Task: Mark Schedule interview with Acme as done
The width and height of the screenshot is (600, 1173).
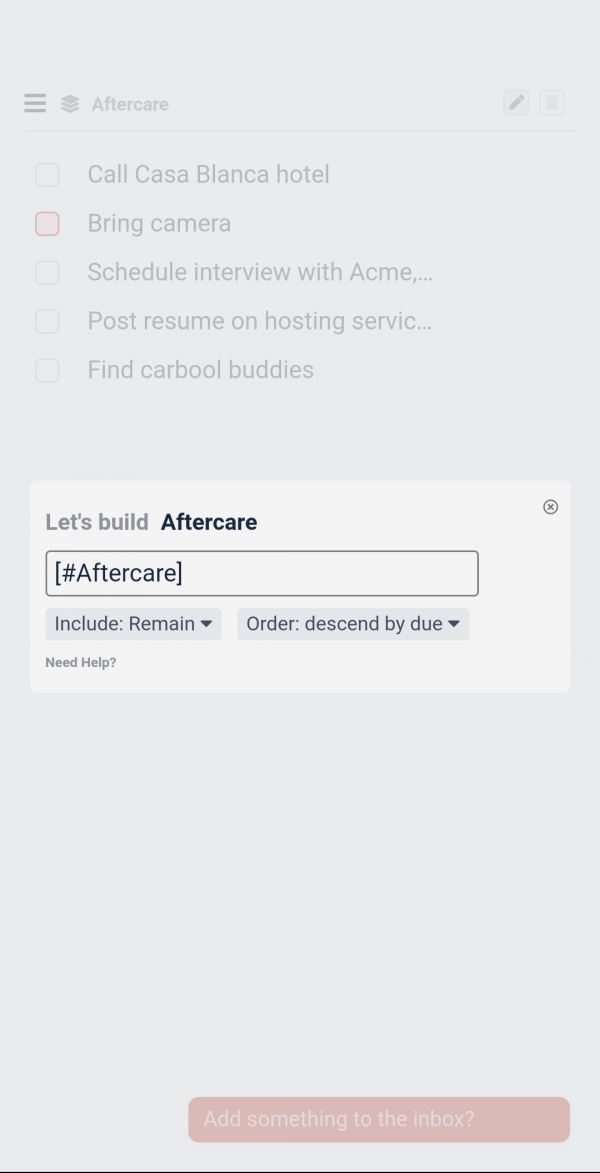Action: click(x=47, y=273)
